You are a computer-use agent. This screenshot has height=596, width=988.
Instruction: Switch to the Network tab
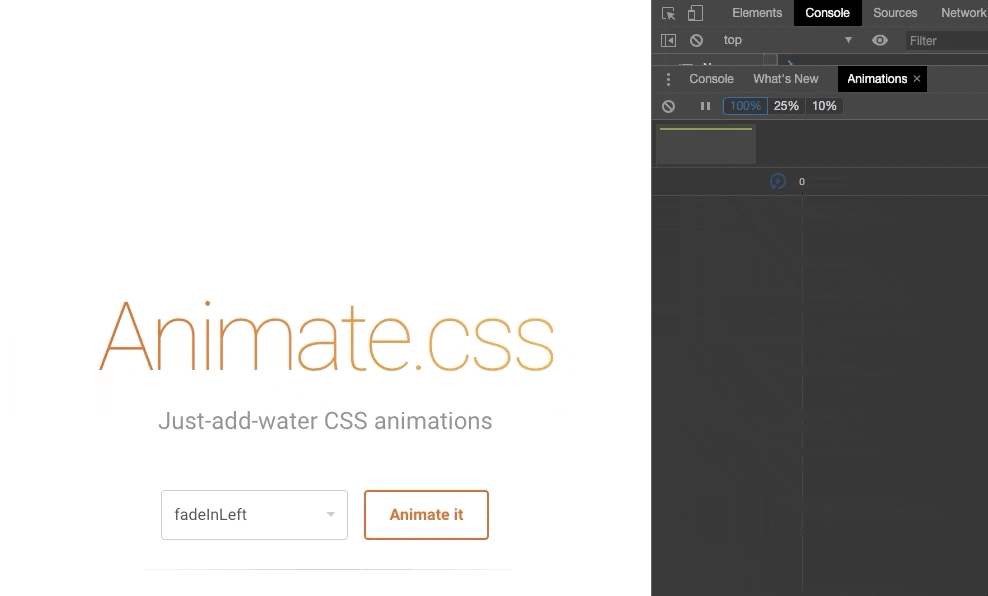(x=963, y=13)
